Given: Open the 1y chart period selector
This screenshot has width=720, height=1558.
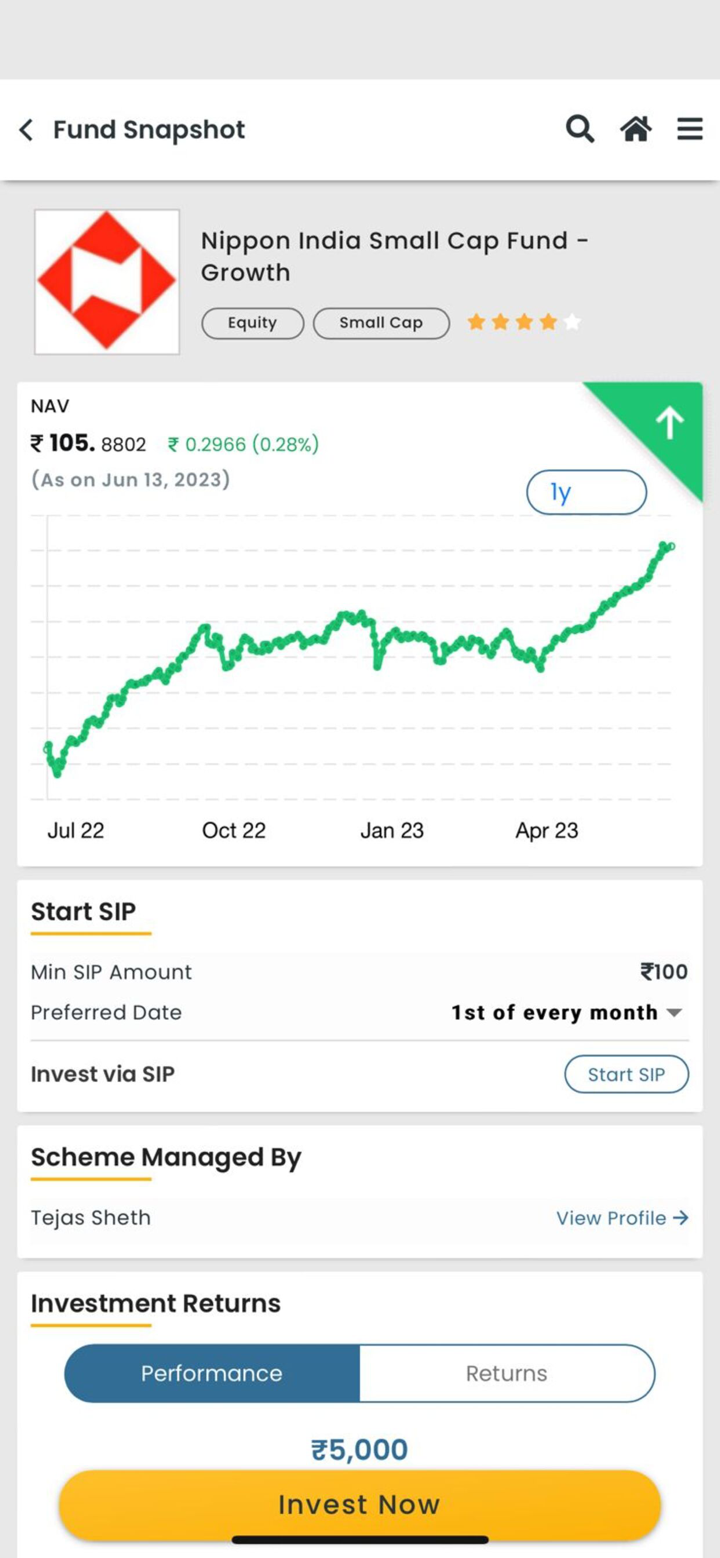Looking at the screenshot, I should [x=586, y=492].
